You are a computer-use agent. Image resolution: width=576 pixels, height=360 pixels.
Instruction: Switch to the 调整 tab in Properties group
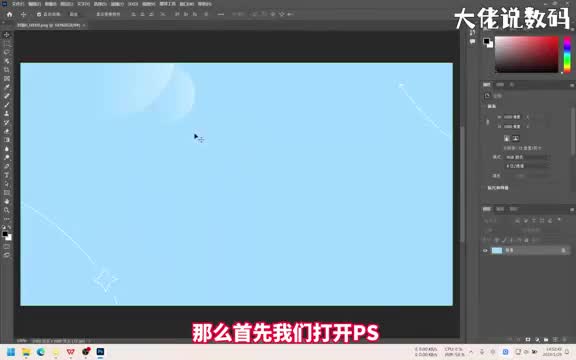pyautogui.click(x=500, y=84)
